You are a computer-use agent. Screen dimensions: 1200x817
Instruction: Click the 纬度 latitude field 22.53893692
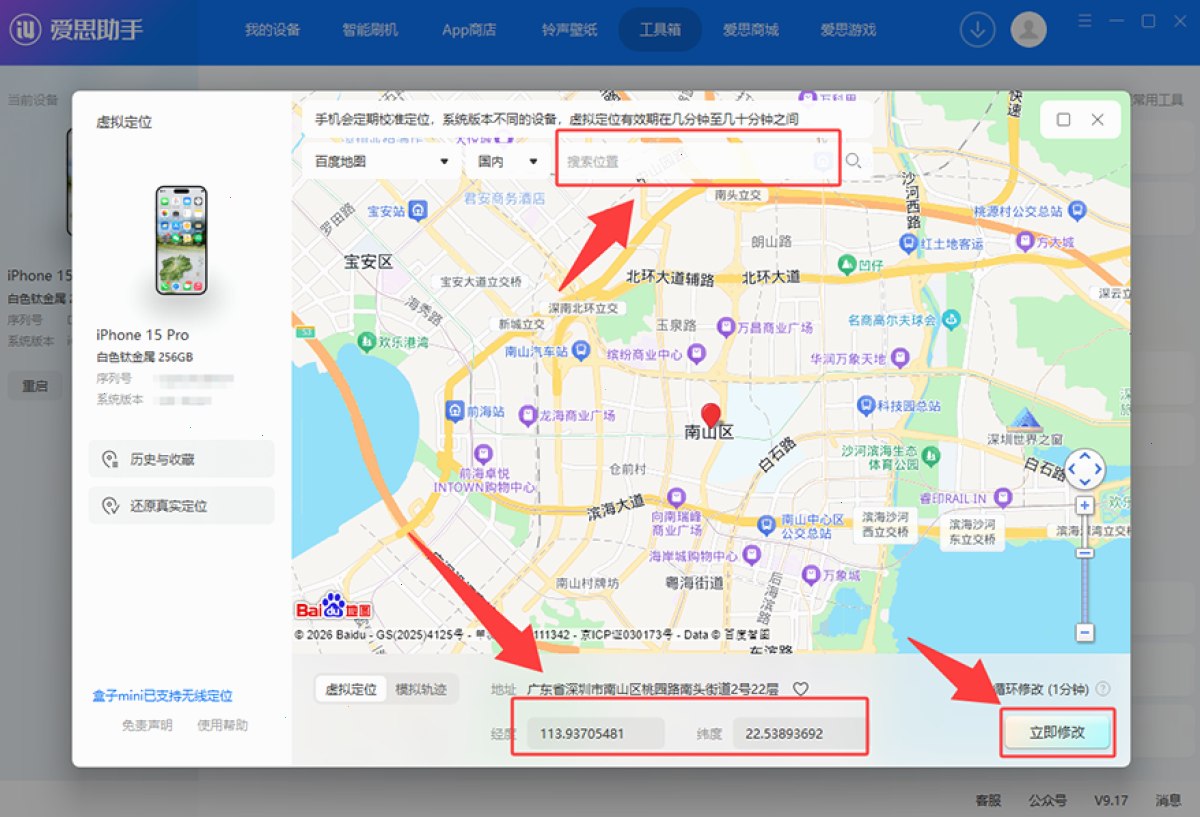click(798, 733)
